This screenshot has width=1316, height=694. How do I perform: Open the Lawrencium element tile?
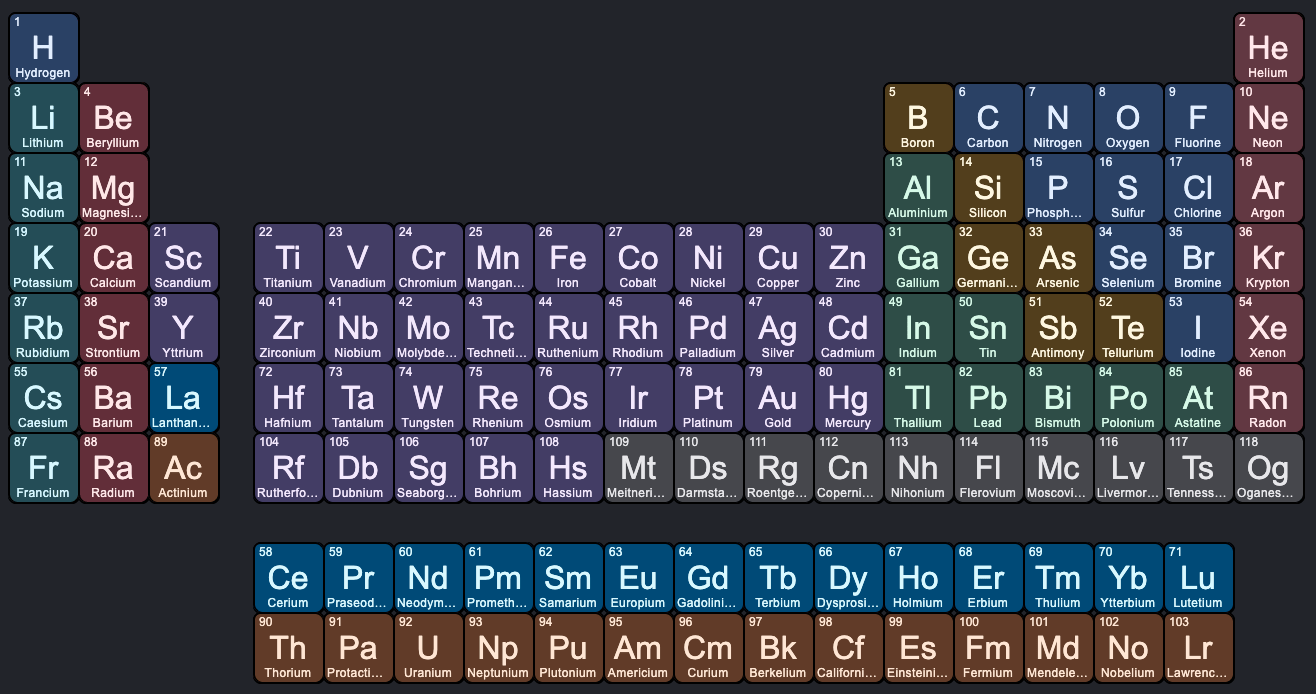[1198, 648]
